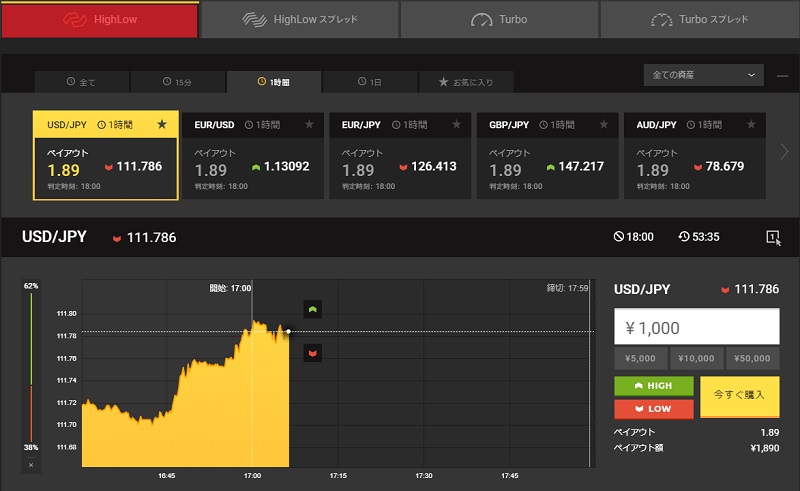Click the clock icon on 1日 tab
This screenshot has height=491, width=800.
[362, 81]
